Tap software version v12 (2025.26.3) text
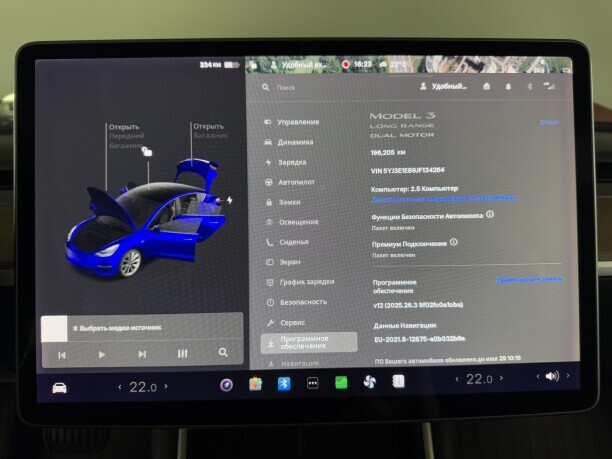 point(418,305)
